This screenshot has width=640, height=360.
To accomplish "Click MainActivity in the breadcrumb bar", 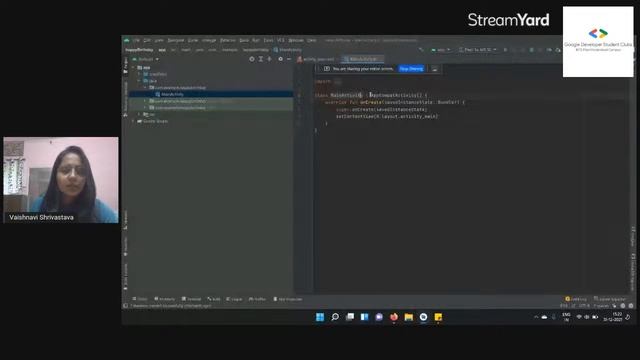I will (x=288, y=50).
